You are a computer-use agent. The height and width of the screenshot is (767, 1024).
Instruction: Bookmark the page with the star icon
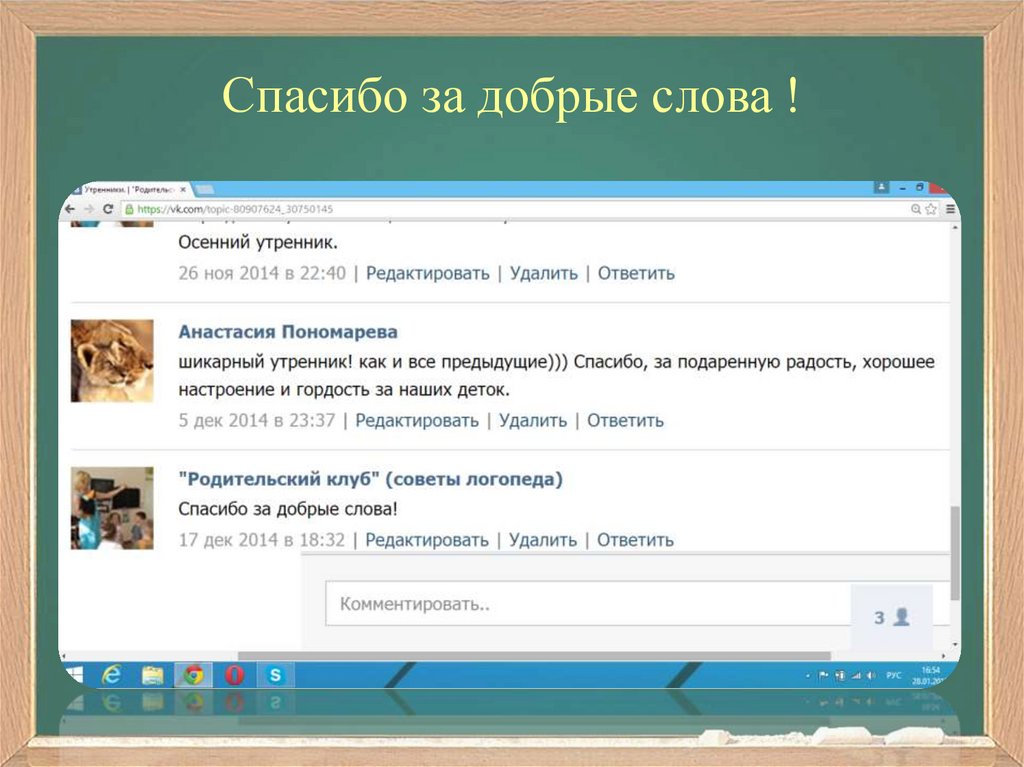click(x=931, y=209)
